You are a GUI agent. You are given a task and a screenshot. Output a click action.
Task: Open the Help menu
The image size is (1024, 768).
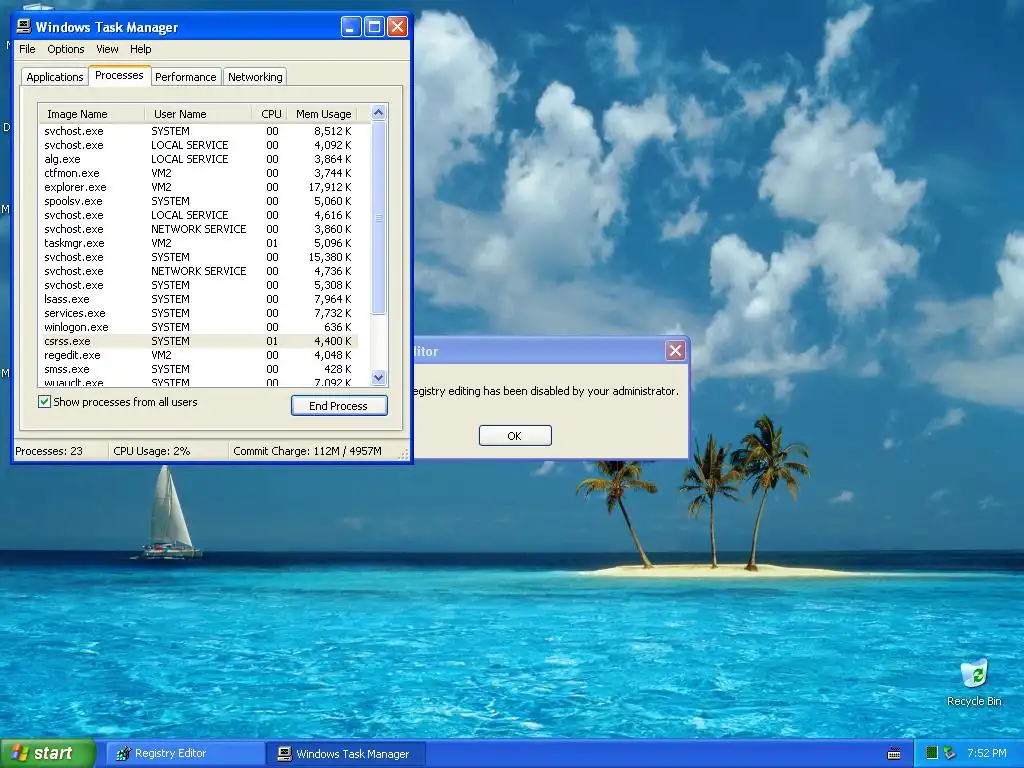pyautogui.click(x=140, y=49)
